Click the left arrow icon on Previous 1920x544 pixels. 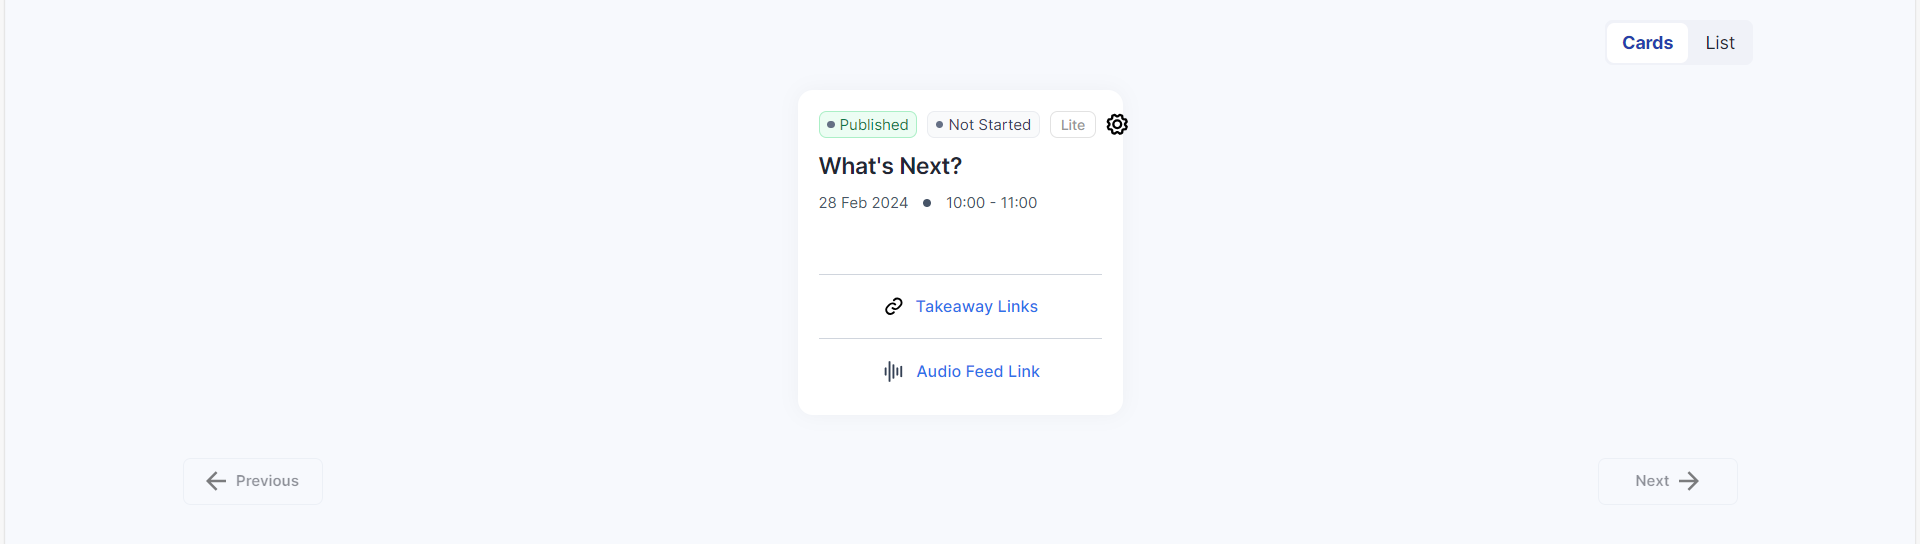coord(216,481)
